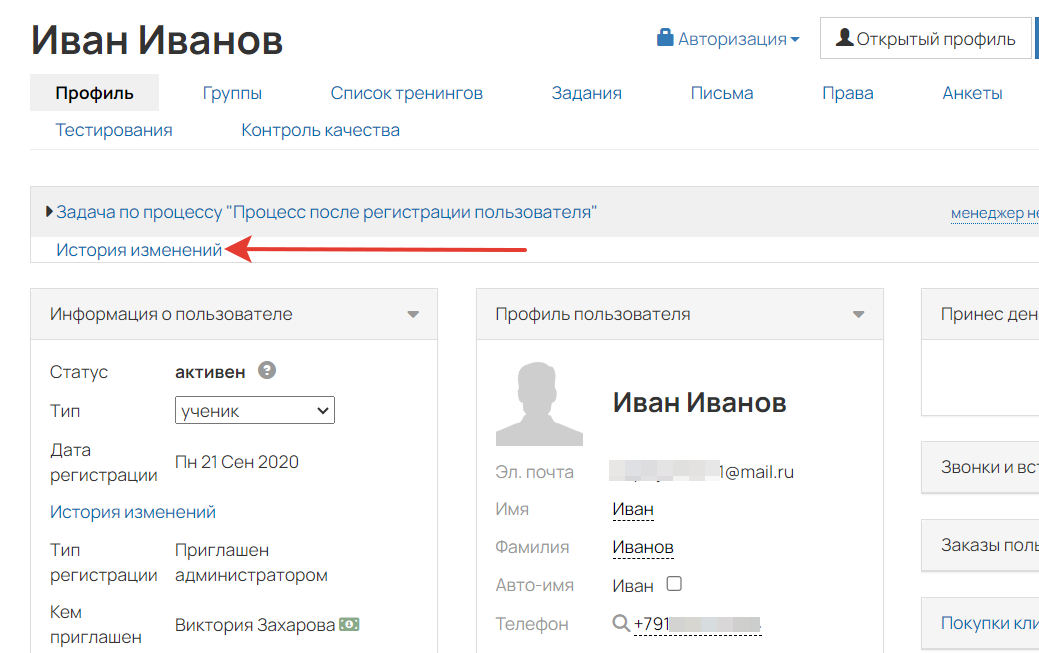This screenshot has height=653, width=1039.
Task: Click the Открытый профиль button
Action: [x=925, y=38]
